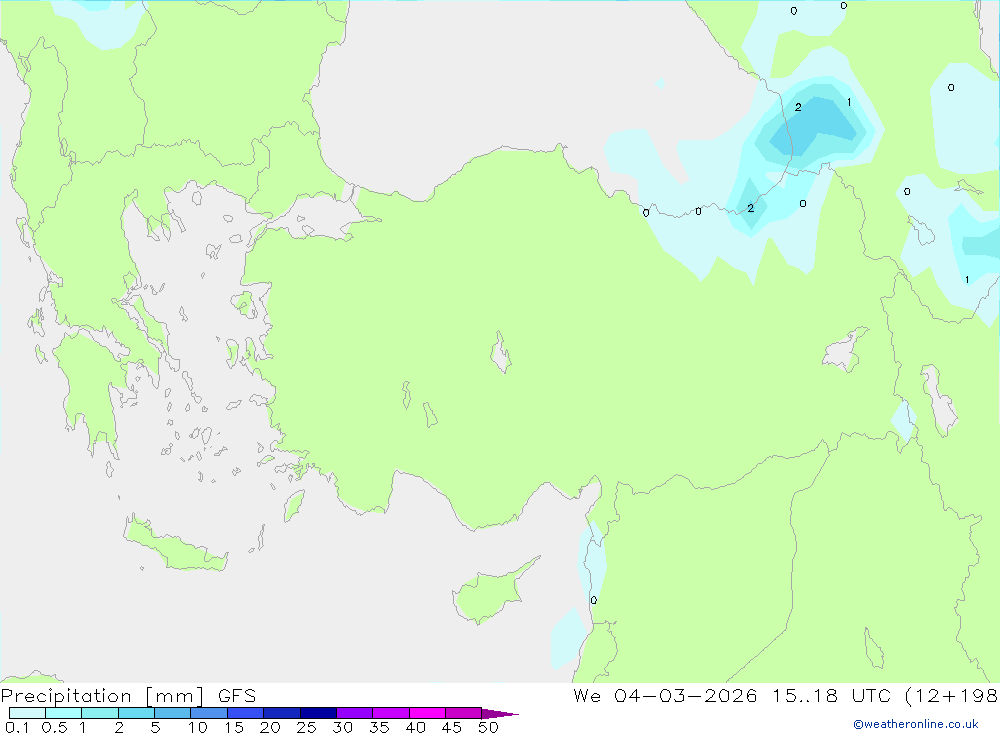Click the legend label '50'
This screenshot has width=1000, height=733.
click(488, 727)
